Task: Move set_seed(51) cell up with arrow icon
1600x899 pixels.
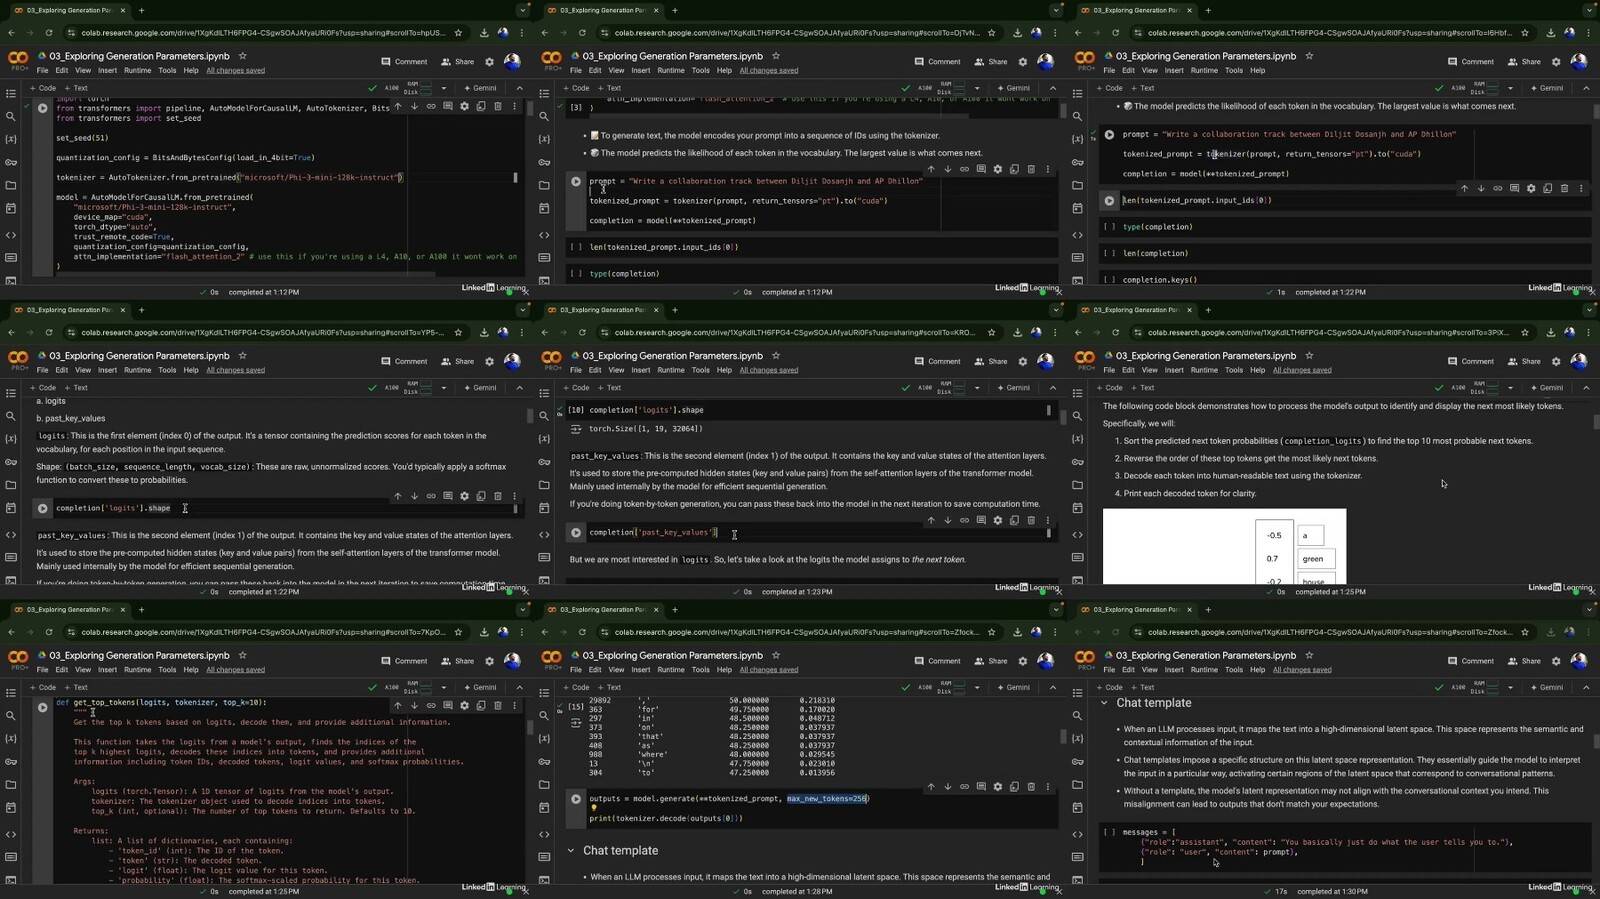Action: 398,106
